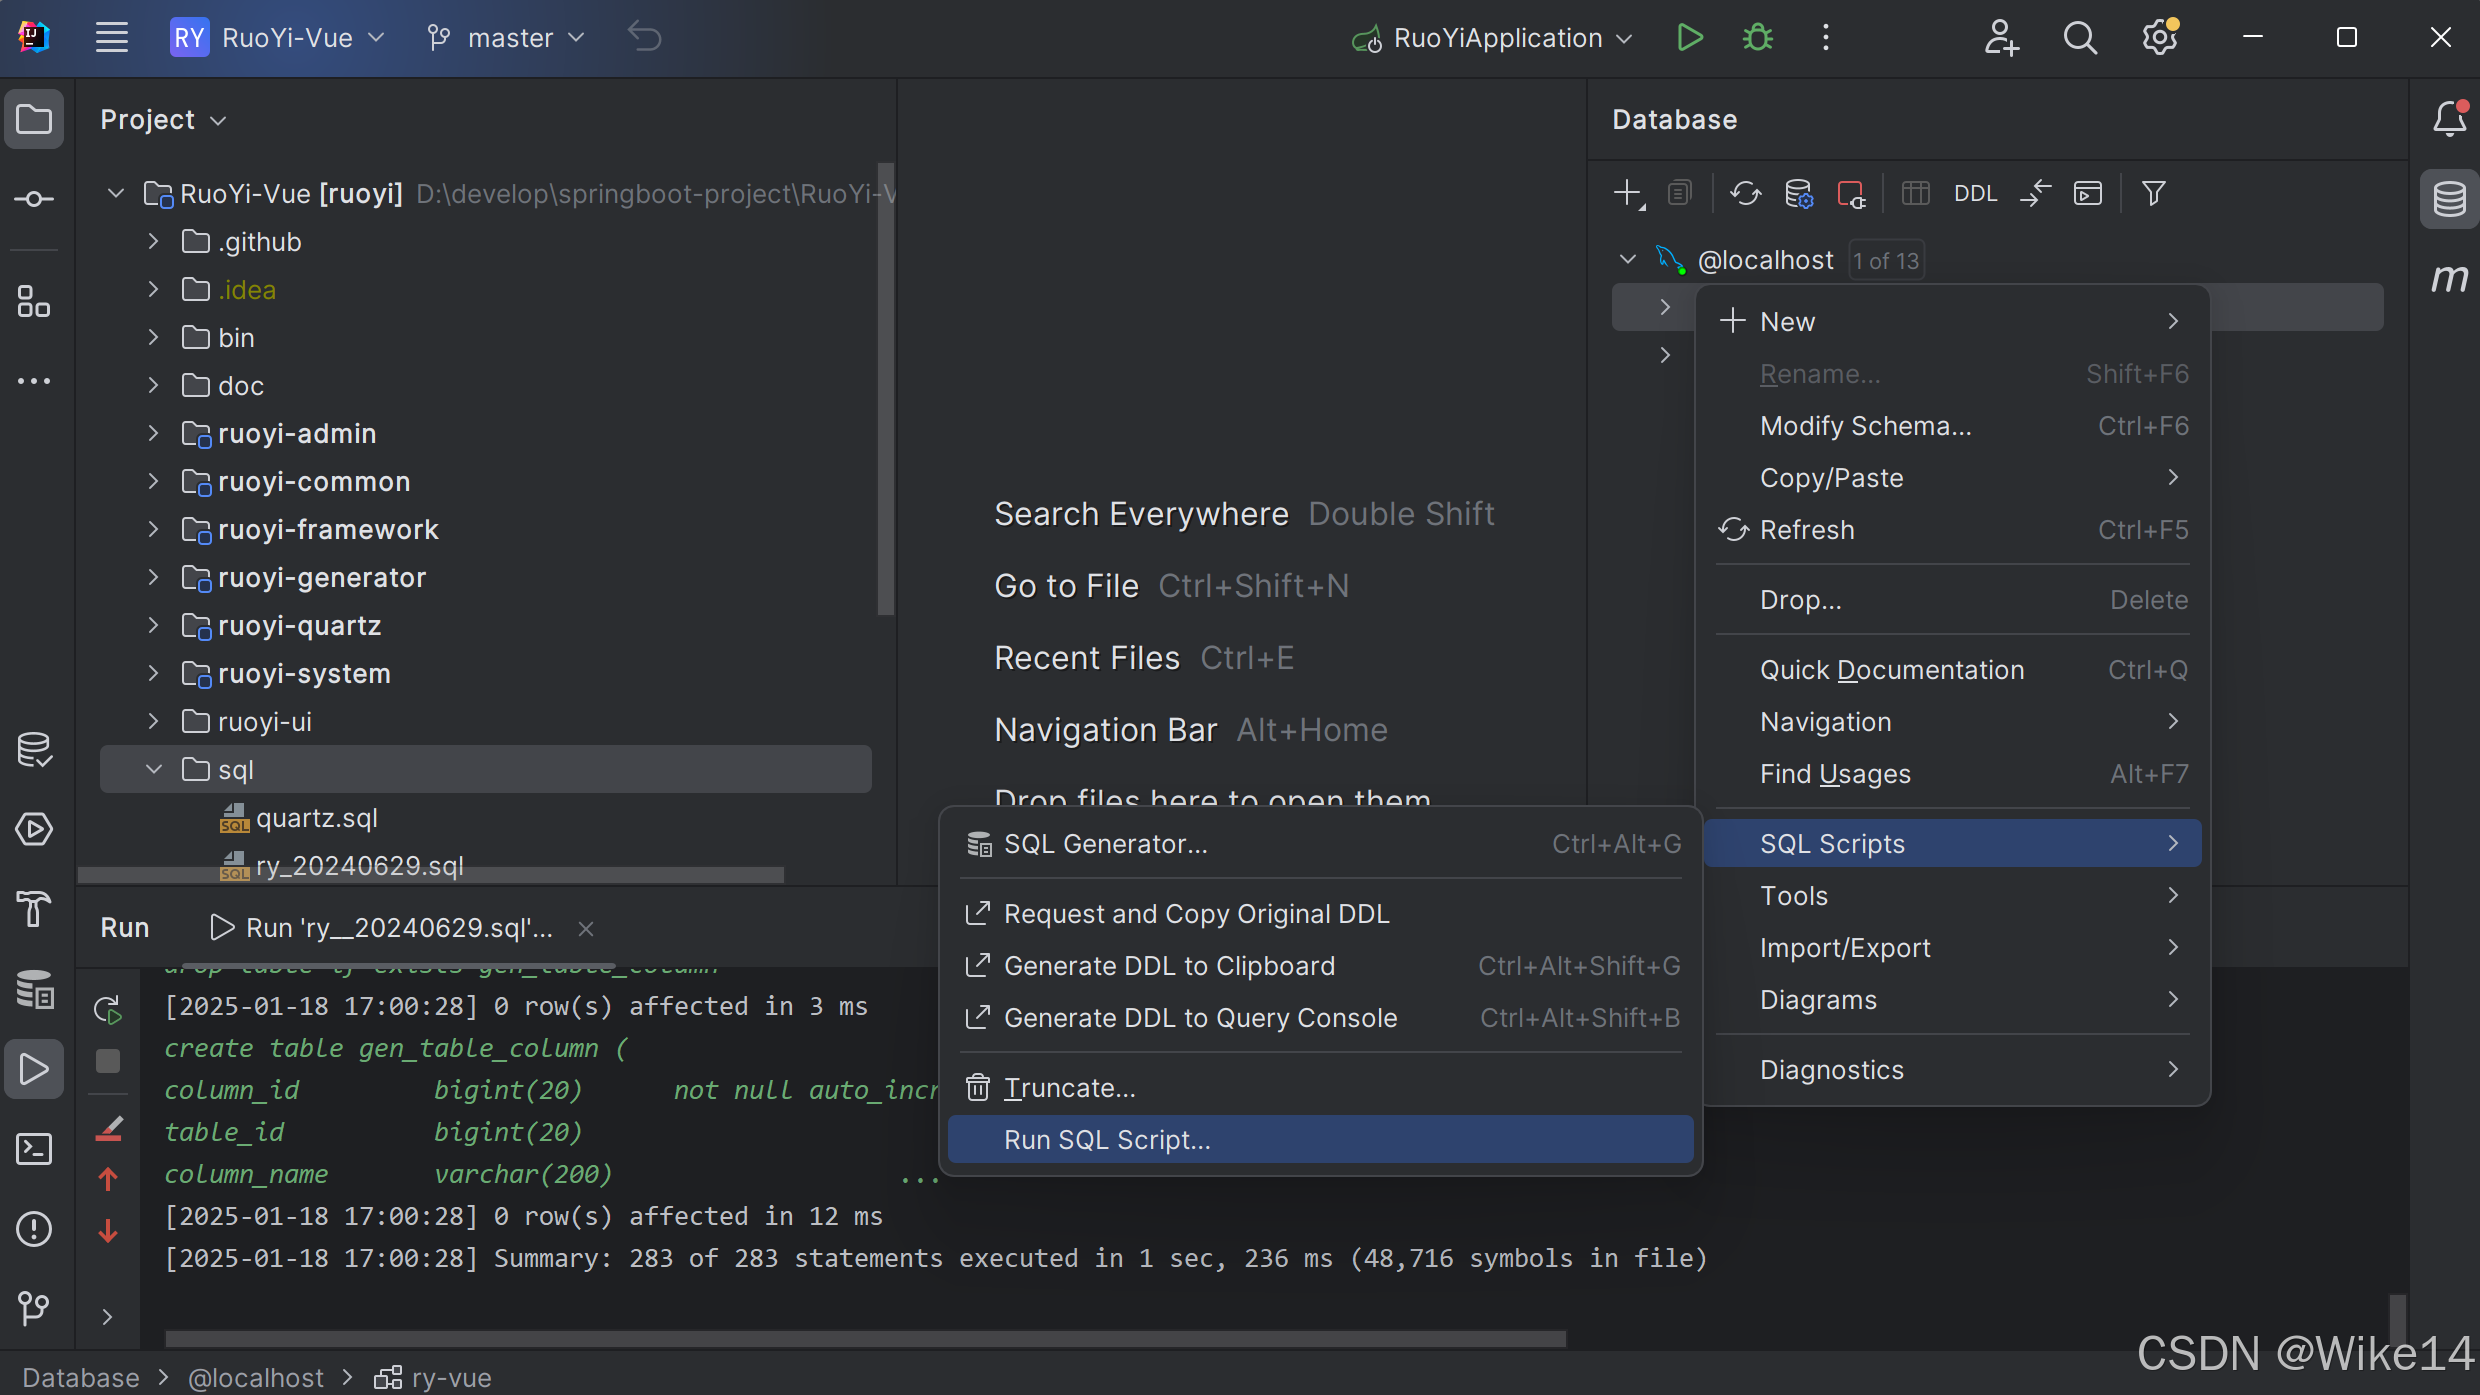Open the Notifications bell
This screenshot has width=2480, height=1395.
[2449, 119]
